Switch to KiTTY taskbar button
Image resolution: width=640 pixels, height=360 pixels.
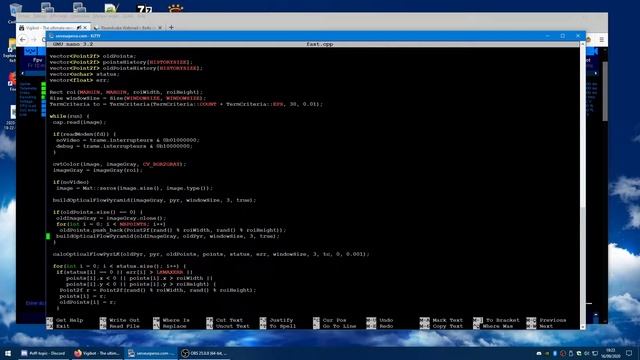coord(151,353)
